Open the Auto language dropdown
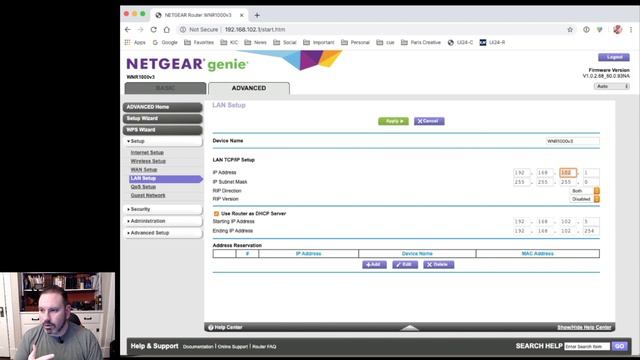 point(611,87)
